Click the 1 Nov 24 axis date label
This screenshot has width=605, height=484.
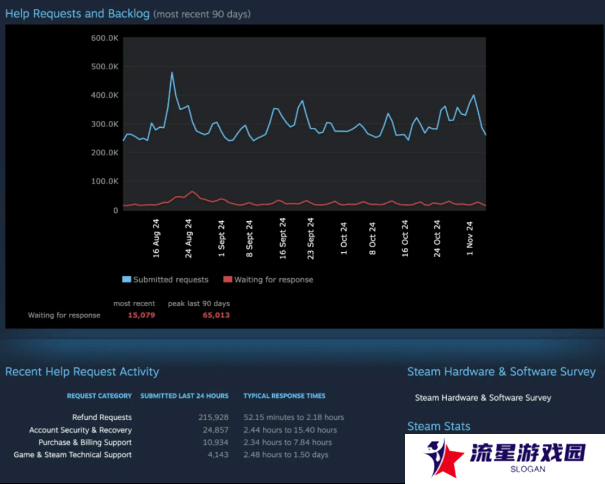point(470,239)
